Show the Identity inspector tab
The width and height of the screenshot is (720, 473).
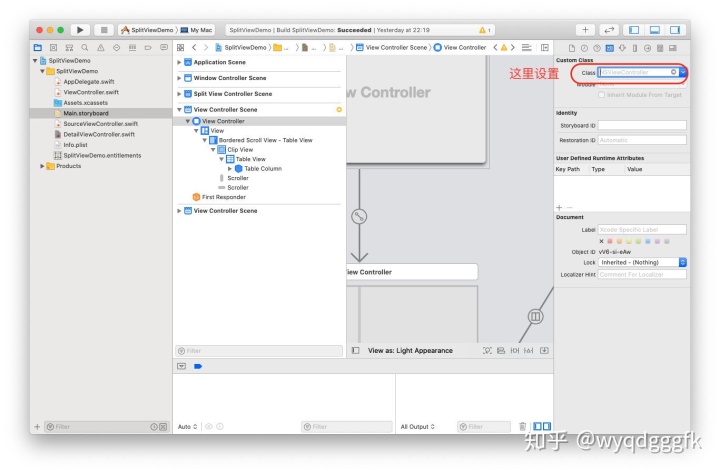pos(609,48)
